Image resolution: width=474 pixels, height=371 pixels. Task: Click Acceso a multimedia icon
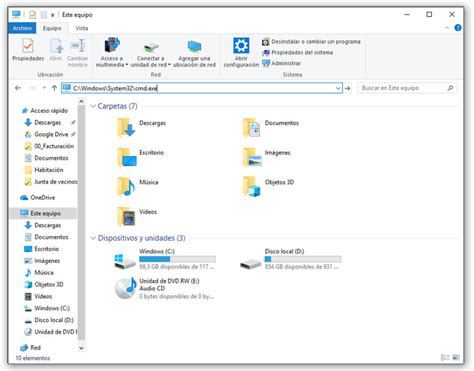tap(112, 45)
